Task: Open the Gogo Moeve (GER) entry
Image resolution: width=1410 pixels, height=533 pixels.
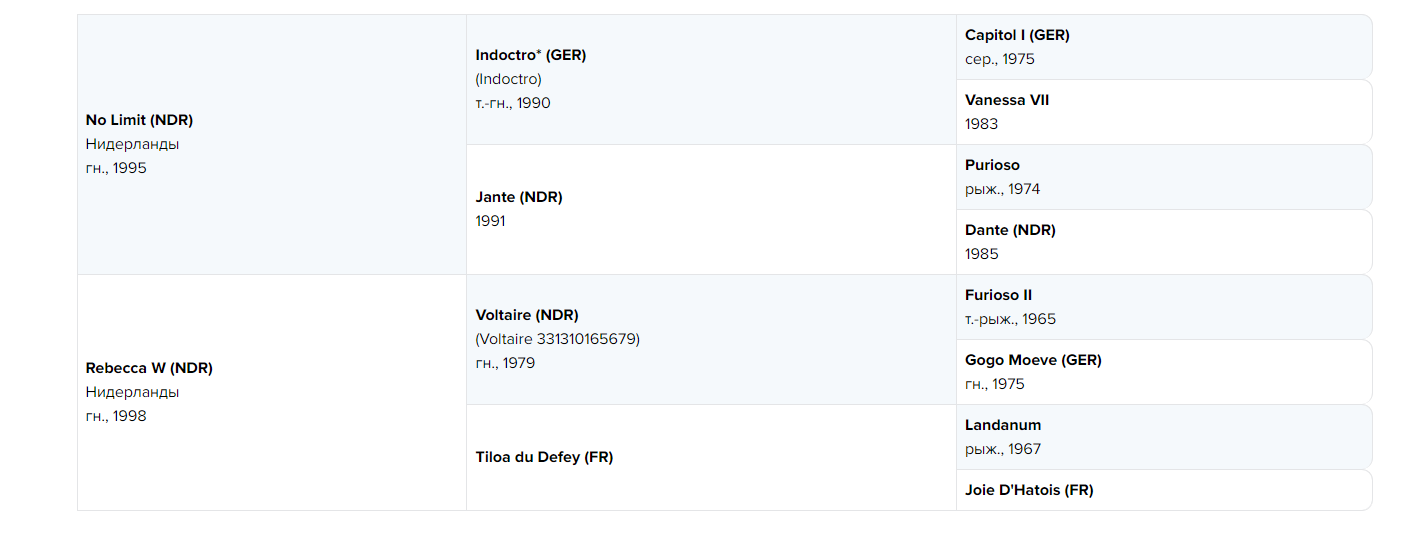Action: point(1033,360)
